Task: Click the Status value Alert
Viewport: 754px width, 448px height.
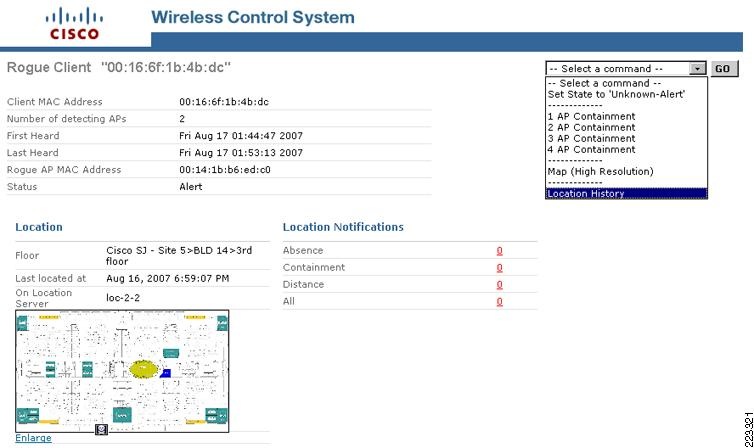Action: [x=191, y=187]
